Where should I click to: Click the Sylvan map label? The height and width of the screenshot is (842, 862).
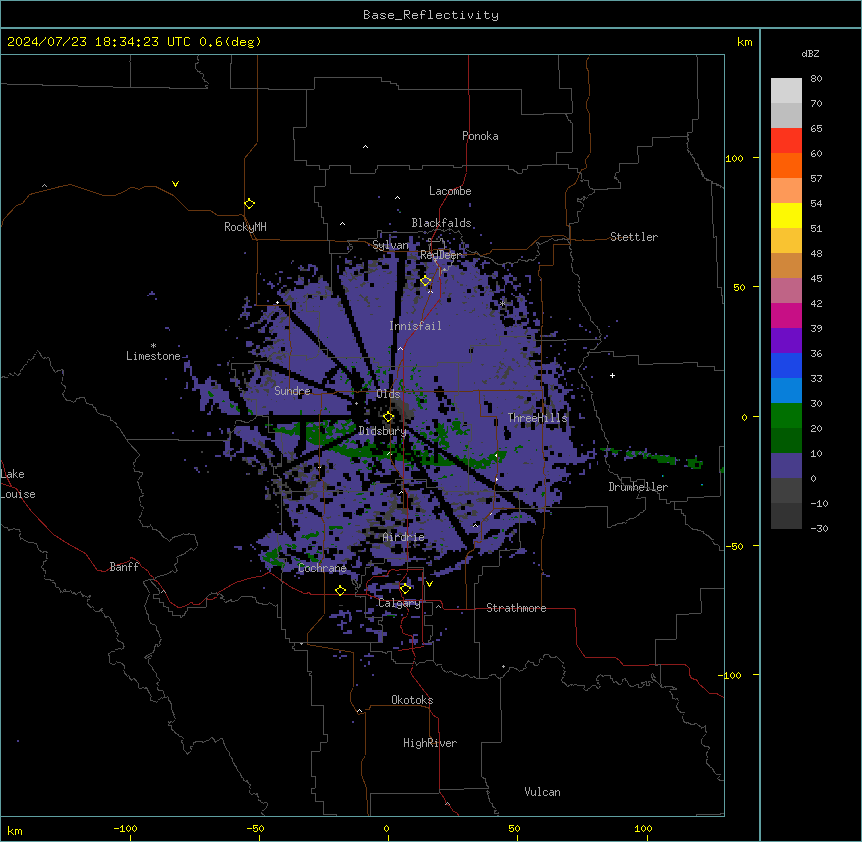[x=390, y=245]
